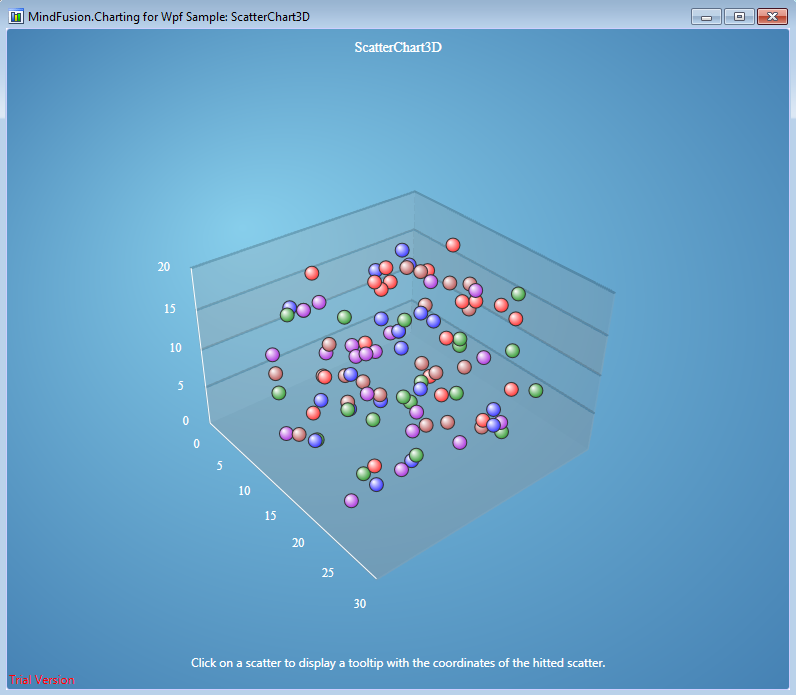796x695 pixels.
Task: Select the leftmost purple scatter sphere
Action: pyautogui.click(x=272, y=354)
